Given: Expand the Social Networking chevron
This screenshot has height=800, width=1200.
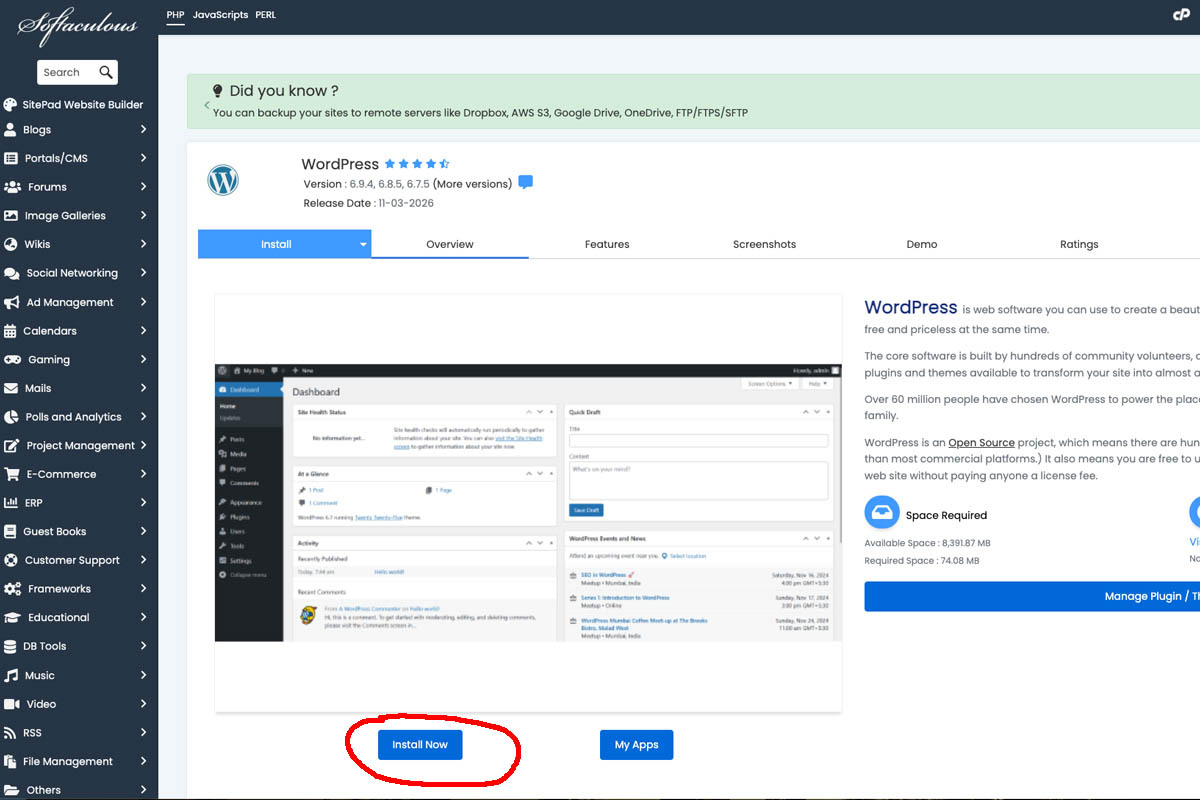Looking at the screenshot, I should (x=144, y=273).
